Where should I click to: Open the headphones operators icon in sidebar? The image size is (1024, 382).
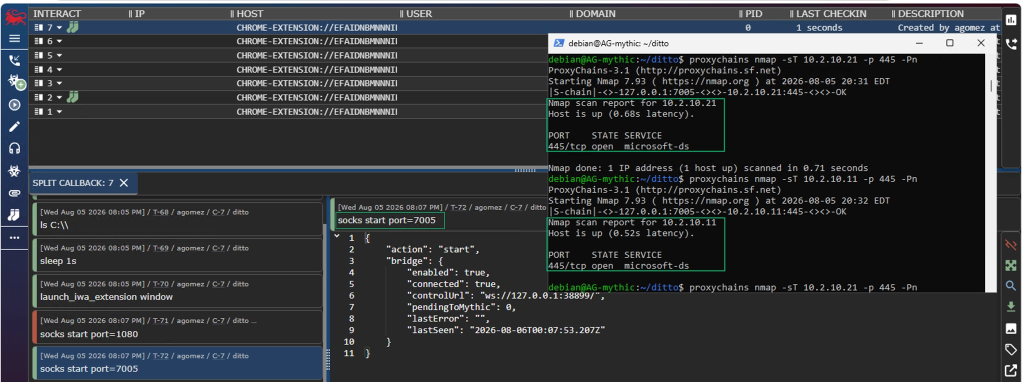[14, 149]
